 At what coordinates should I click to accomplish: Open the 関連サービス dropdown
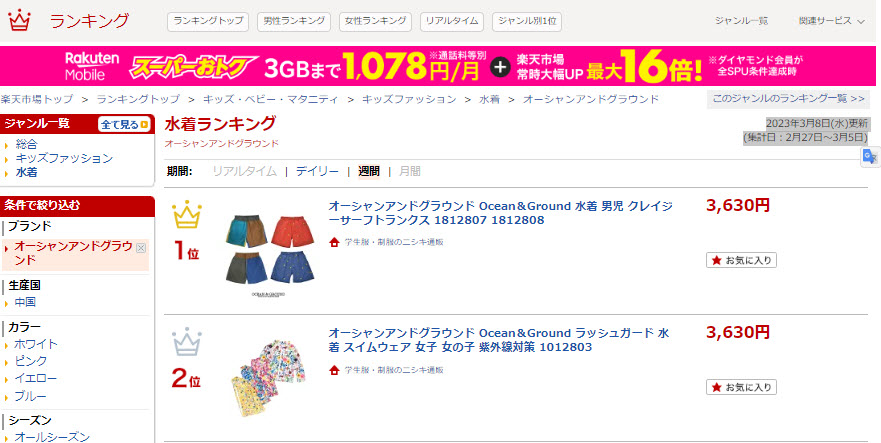[x=832, y=21]
